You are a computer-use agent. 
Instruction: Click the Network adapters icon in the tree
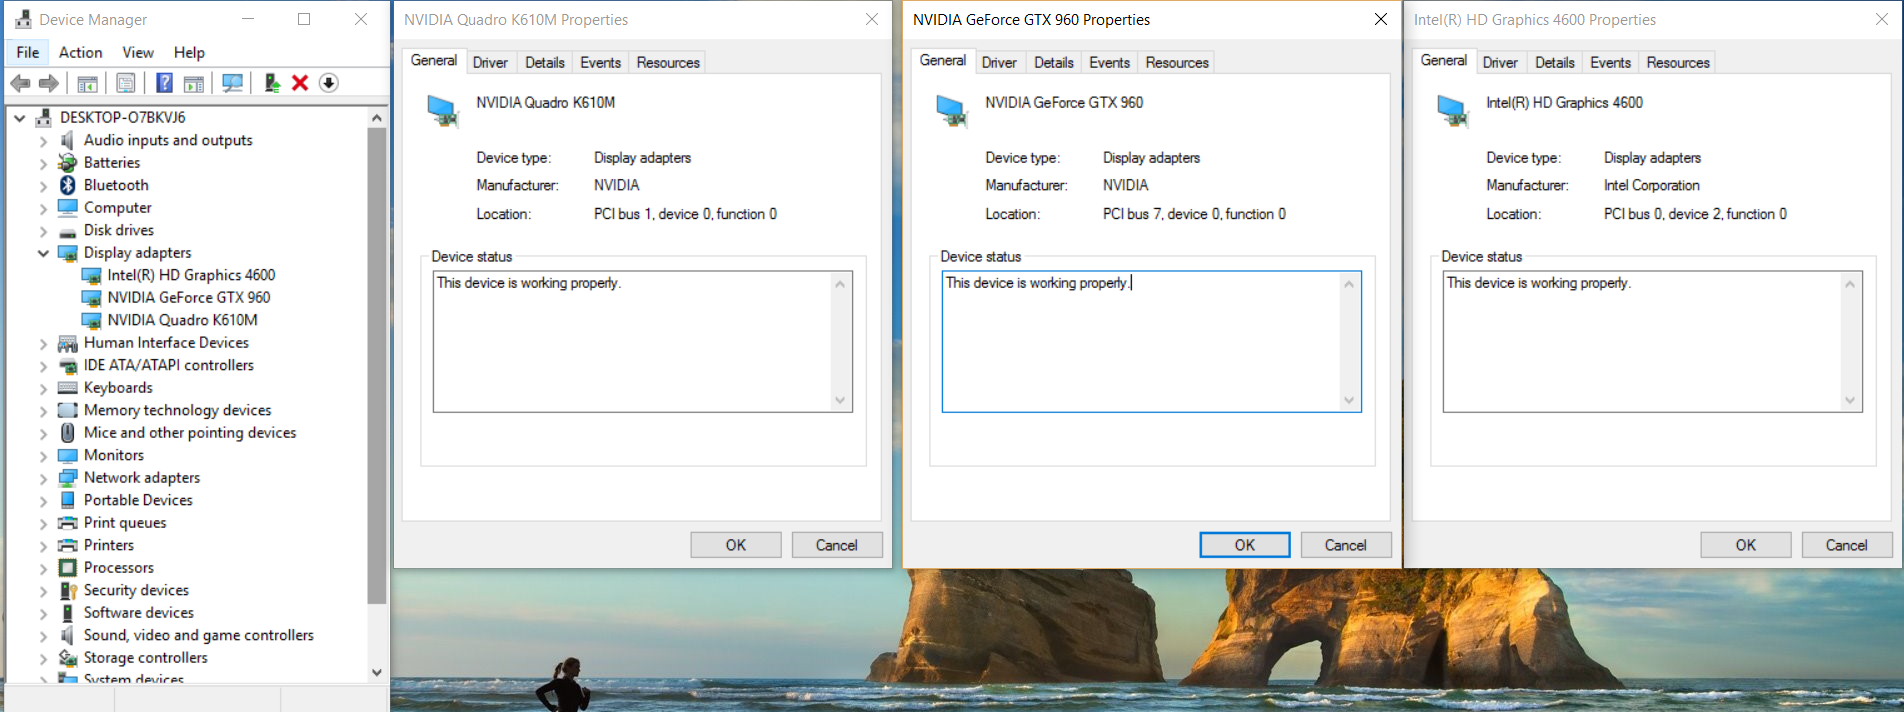[67, 478]
